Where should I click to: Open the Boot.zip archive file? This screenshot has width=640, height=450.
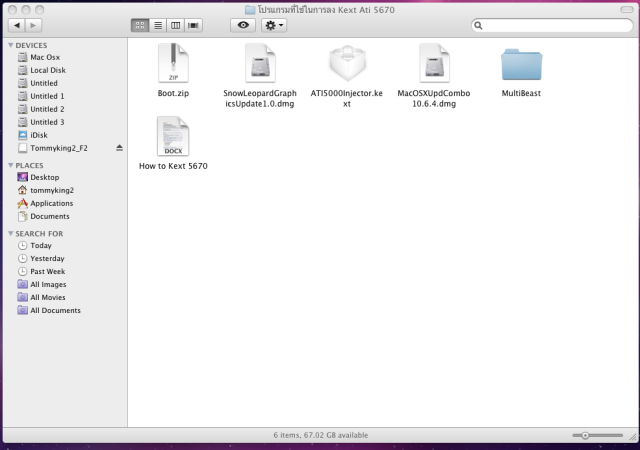[173, 64]
